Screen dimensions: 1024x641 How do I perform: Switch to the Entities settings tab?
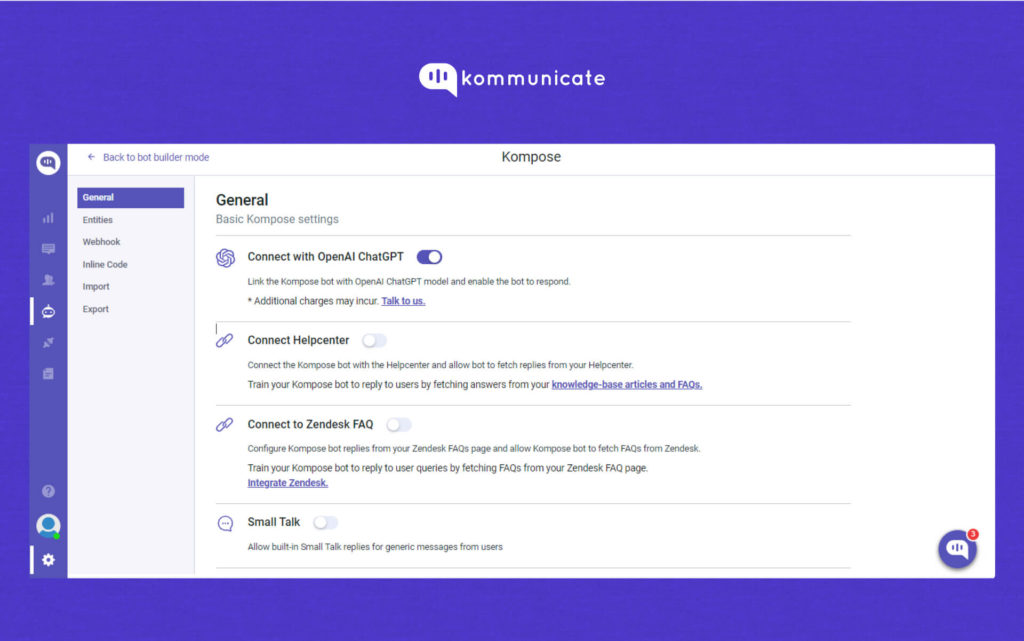(x=98, y=220)
